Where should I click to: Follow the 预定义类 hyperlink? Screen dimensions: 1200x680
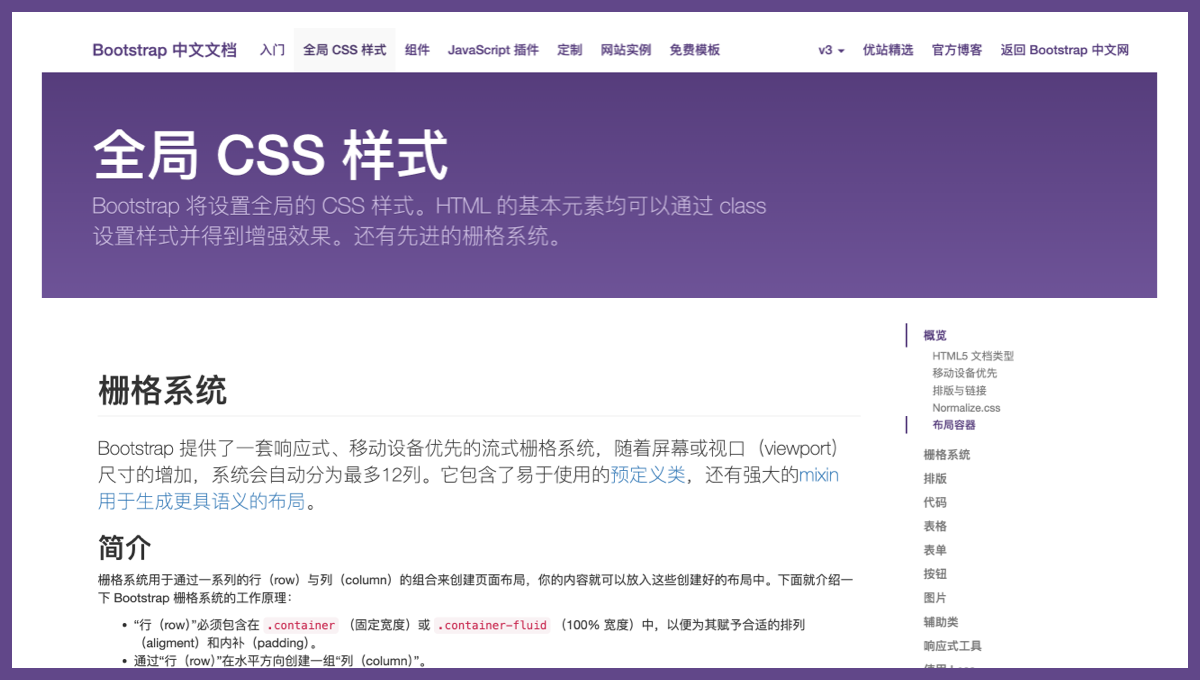pyautogui.click(x=648, y=475)
